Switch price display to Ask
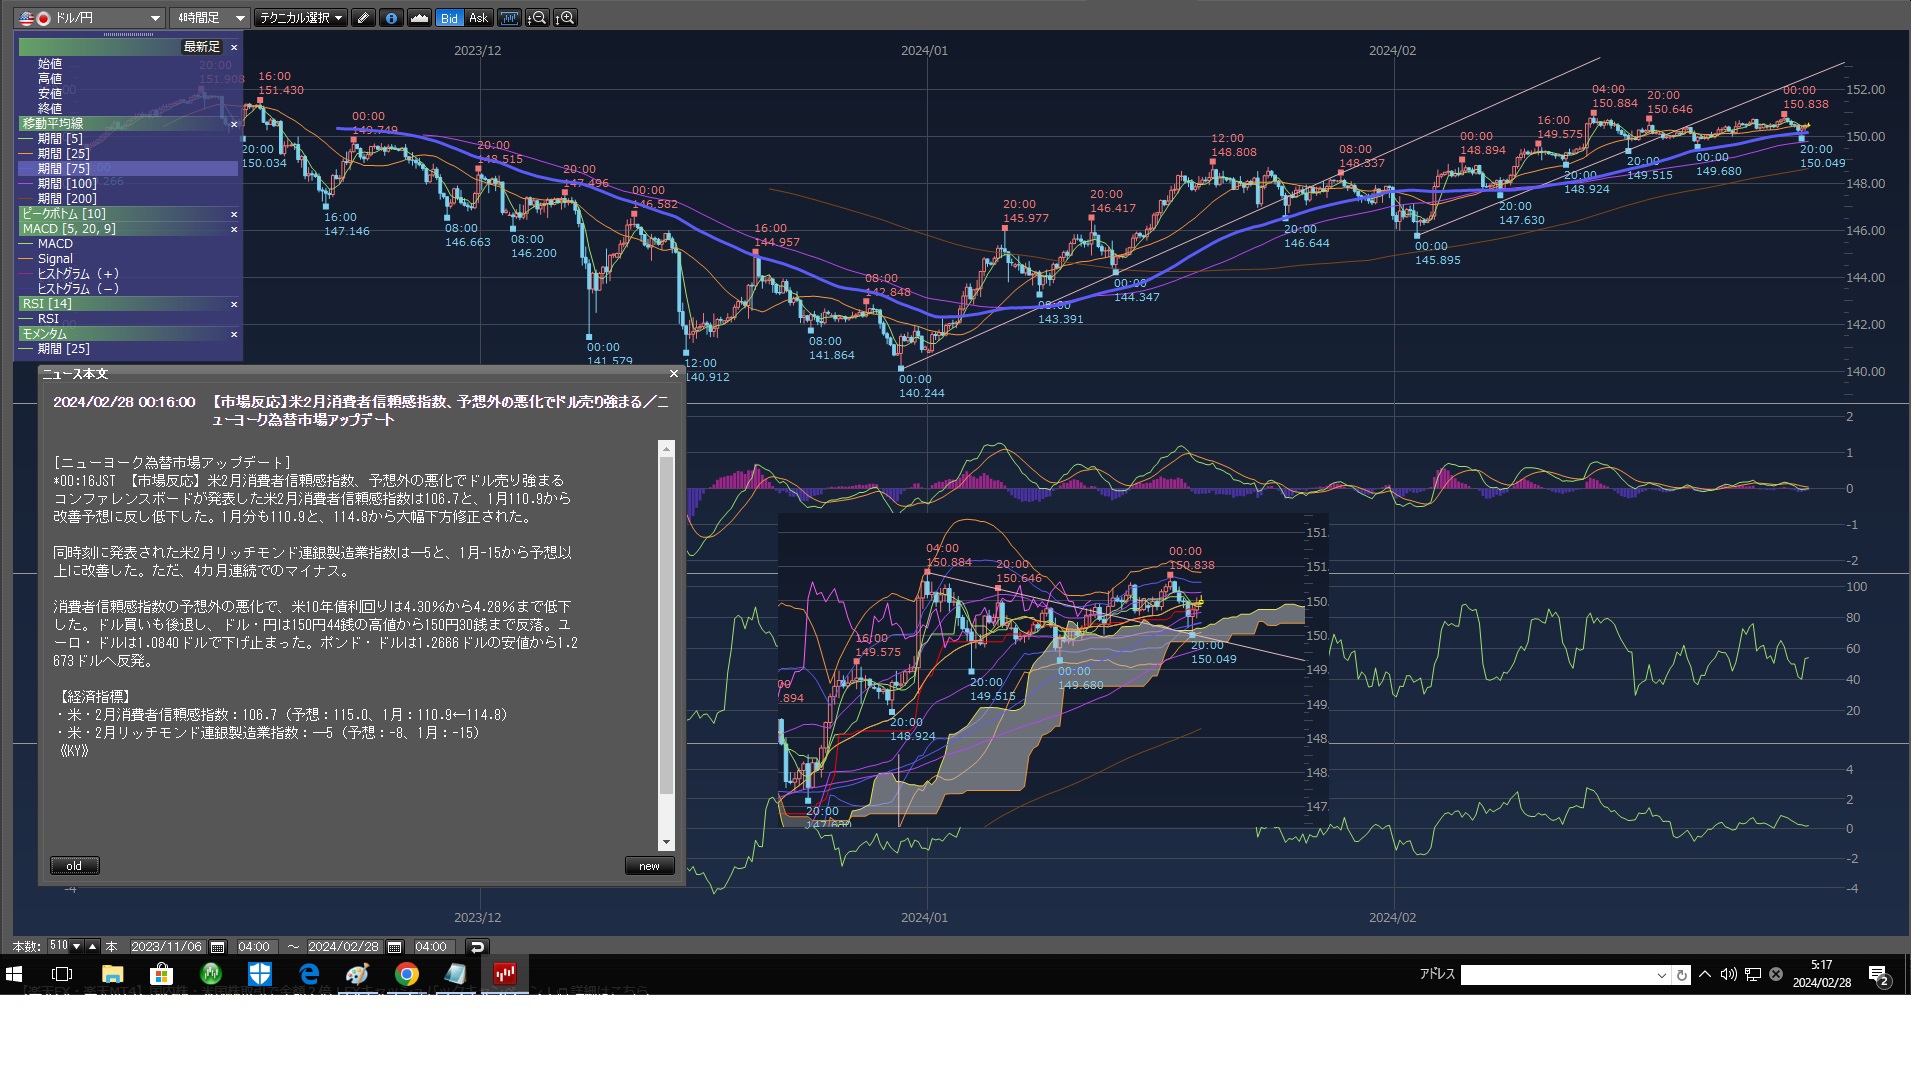Viewport: 1920px width, 1080px height. 478,18
